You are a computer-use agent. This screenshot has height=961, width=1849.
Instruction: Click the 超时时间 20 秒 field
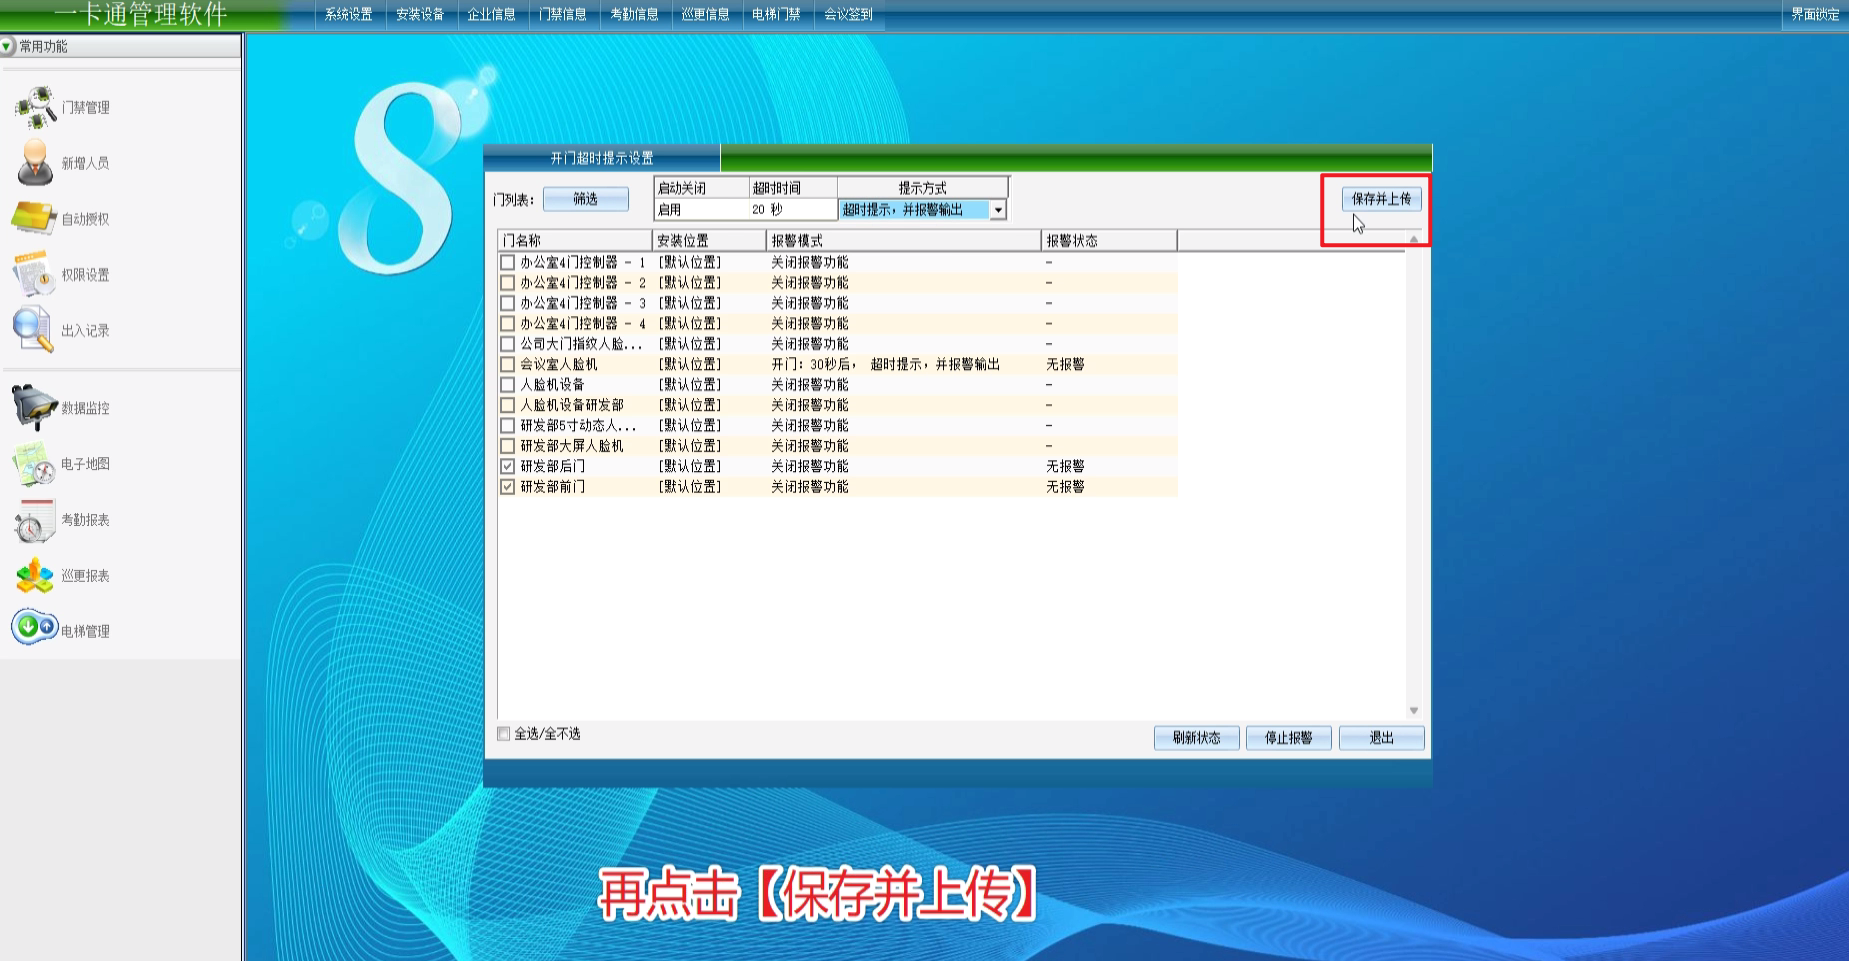[x=792, y=210]
